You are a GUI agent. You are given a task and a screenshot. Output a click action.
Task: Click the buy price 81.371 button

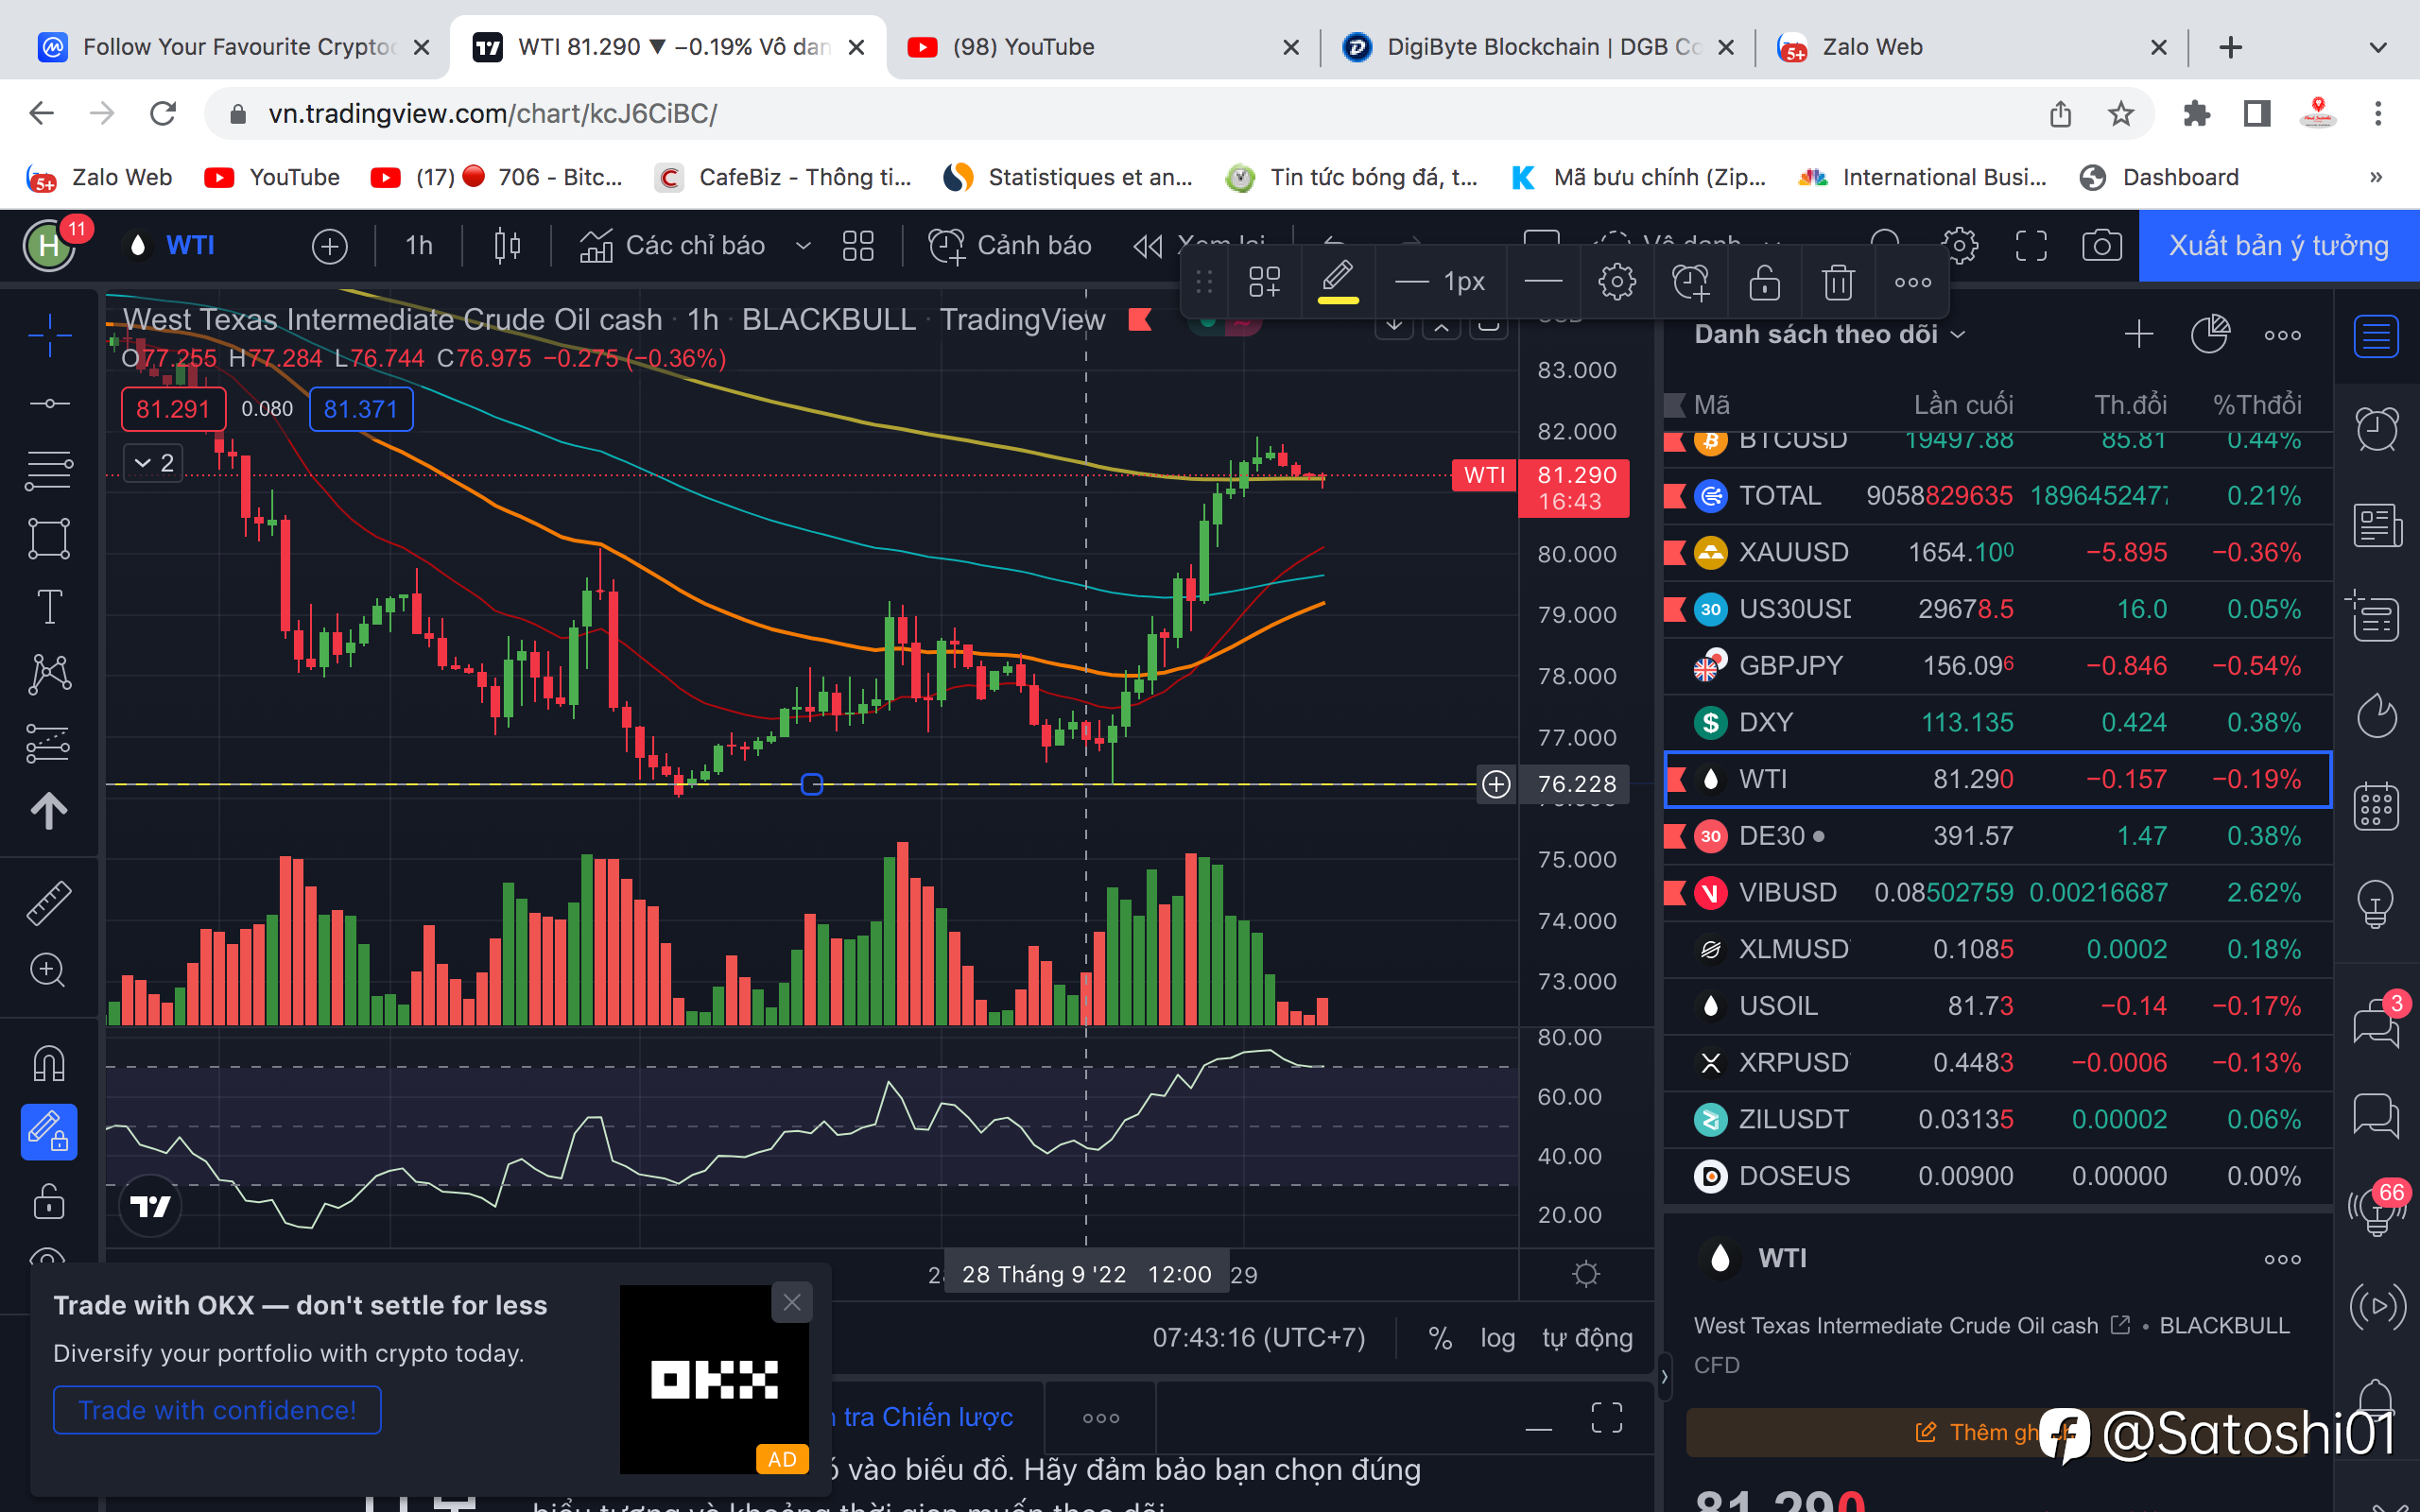point(361,409)
